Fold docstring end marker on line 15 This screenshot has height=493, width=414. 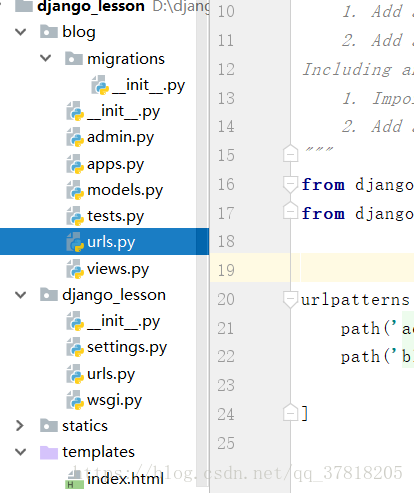pos(290,154)
